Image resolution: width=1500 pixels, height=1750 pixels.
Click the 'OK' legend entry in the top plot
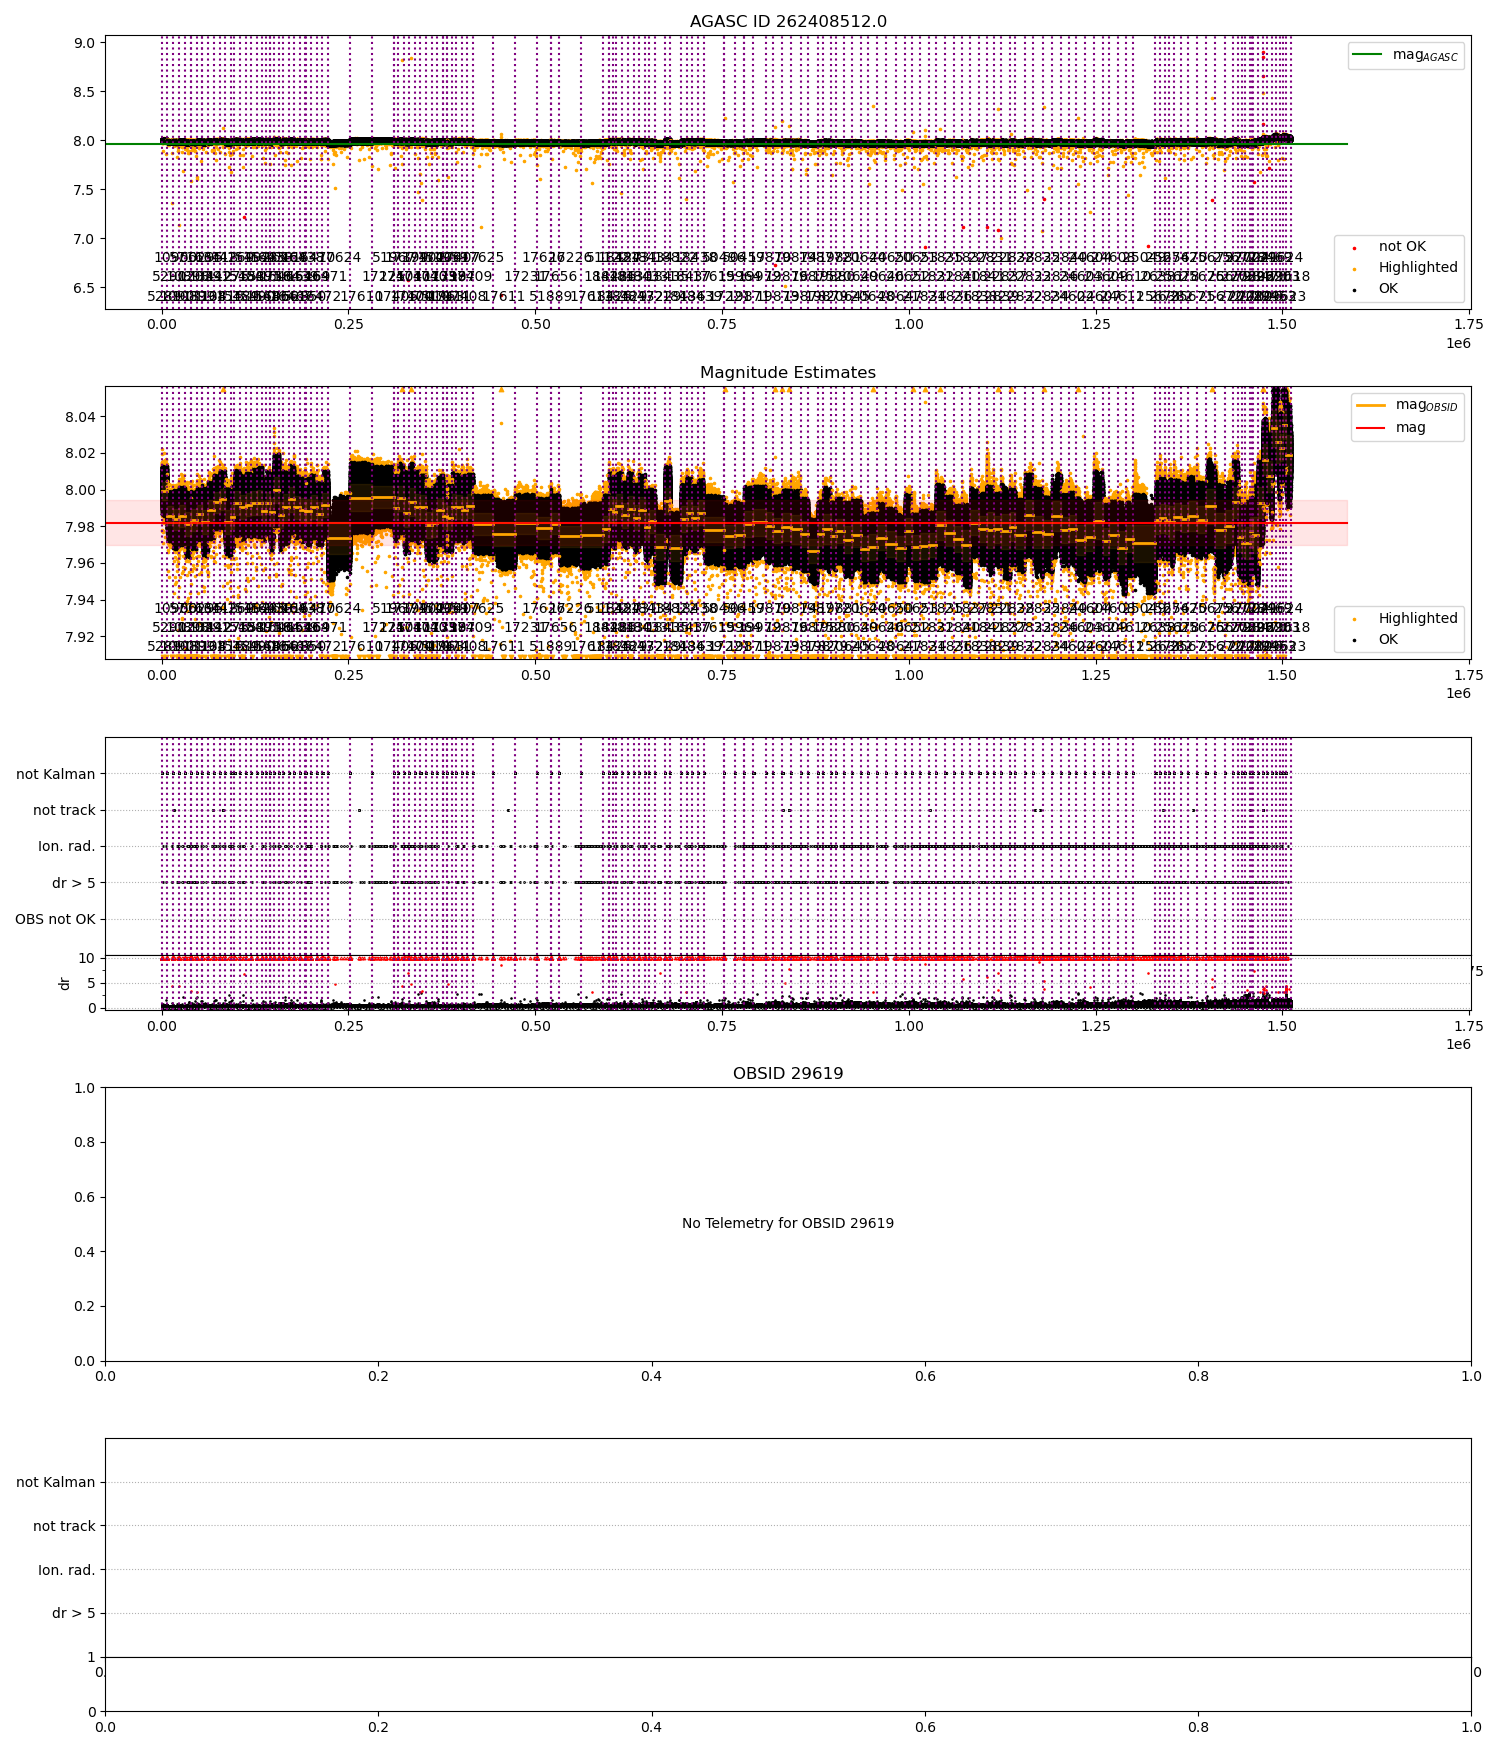pos(1388,289)
